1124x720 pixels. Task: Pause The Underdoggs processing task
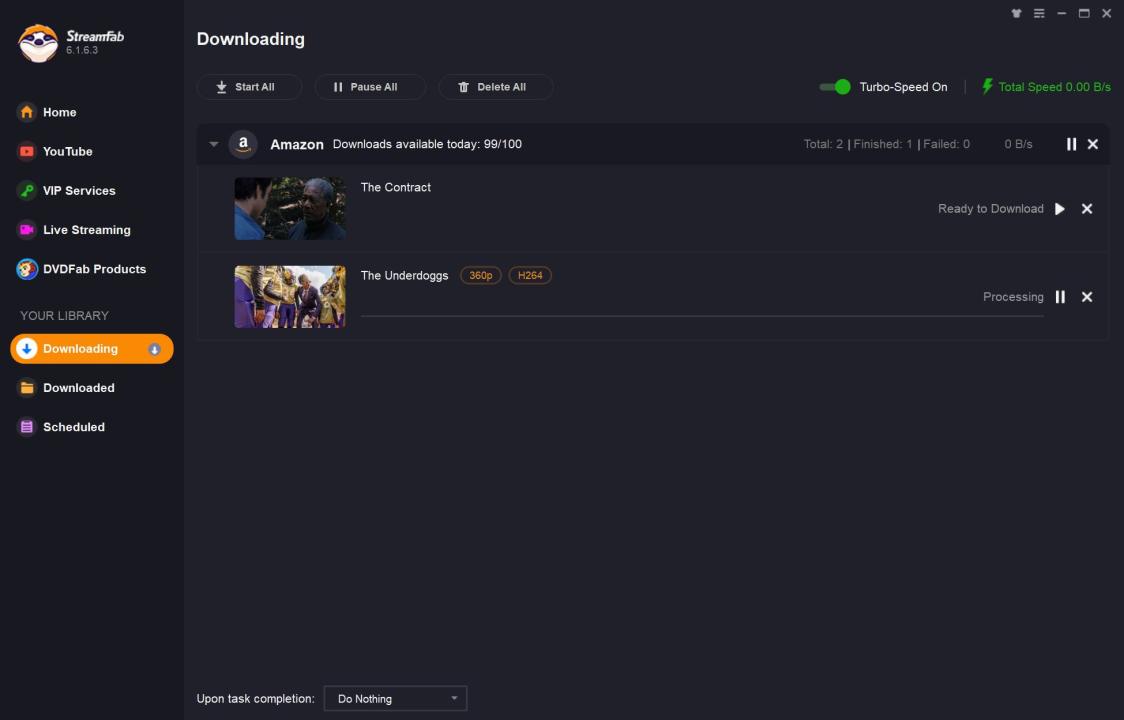pos(1060,297)
